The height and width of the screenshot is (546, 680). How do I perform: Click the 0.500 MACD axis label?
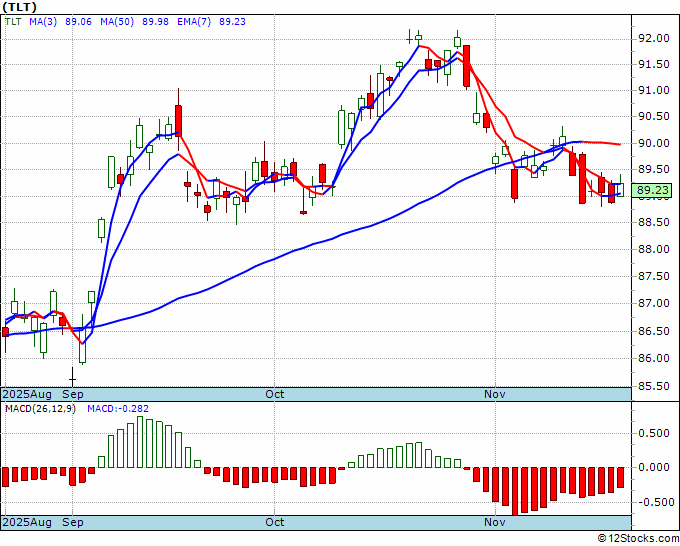coord(654,434)
